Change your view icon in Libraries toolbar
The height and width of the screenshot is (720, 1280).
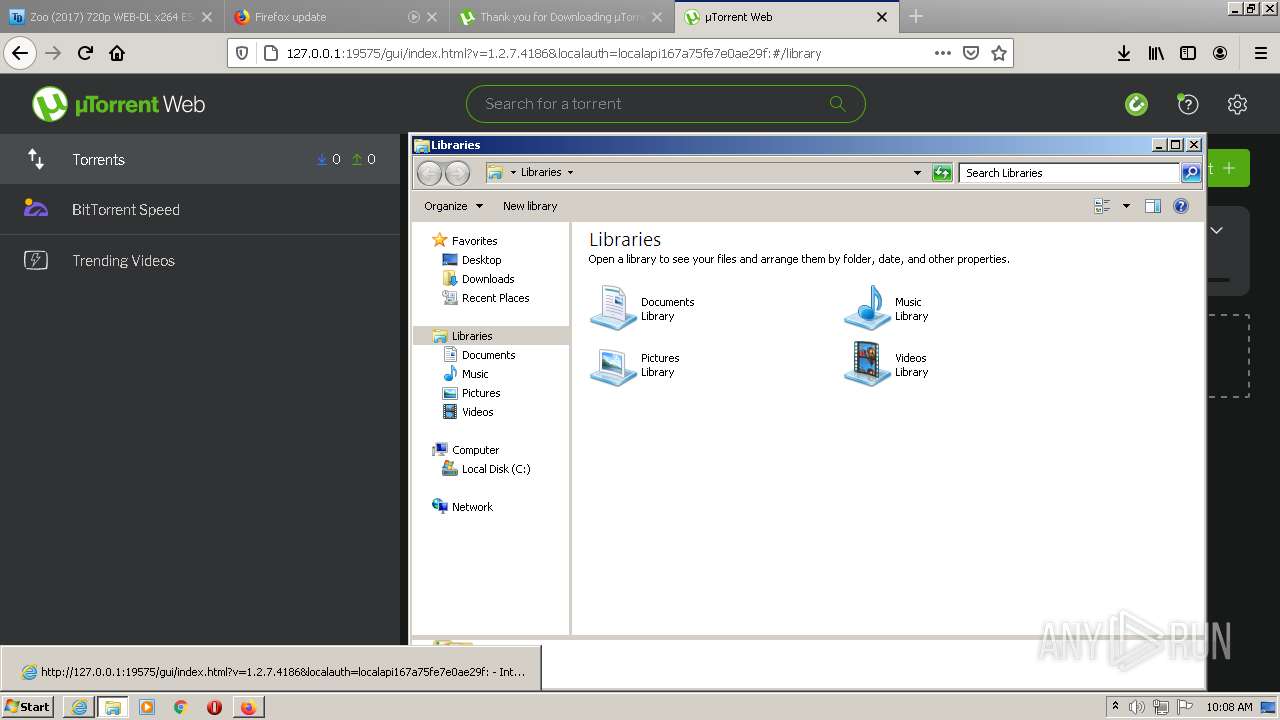[x=1102, y=206]
